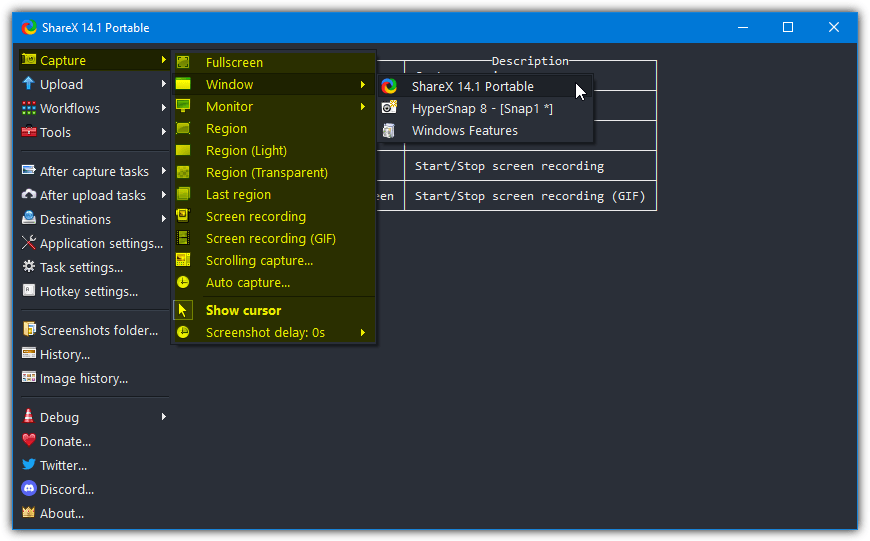Open Image history...

[93, 378]
